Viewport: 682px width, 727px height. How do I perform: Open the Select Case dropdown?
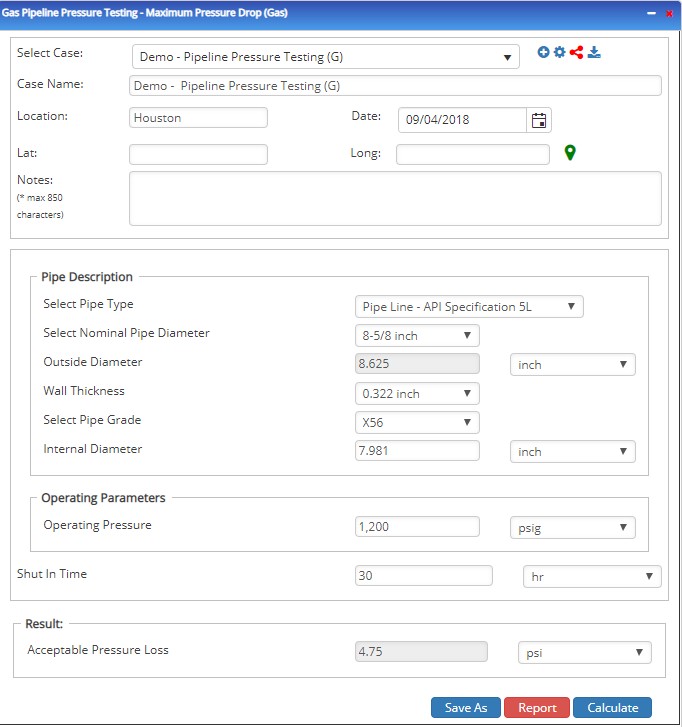tap(325, 57)
